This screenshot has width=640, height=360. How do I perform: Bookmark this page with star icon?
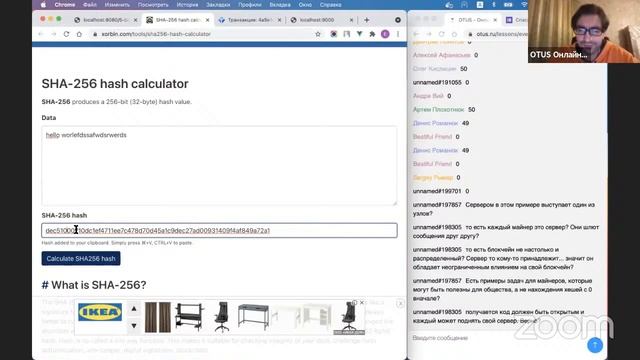318,34
